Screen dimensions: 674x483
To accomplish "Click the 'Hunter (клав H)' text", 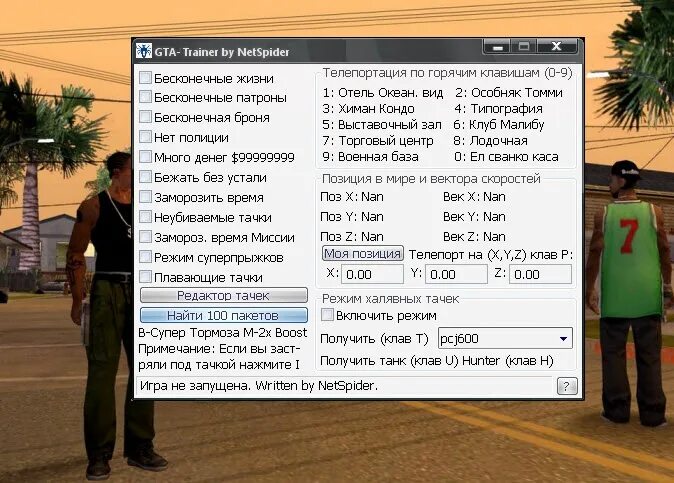I will (508, 361).
